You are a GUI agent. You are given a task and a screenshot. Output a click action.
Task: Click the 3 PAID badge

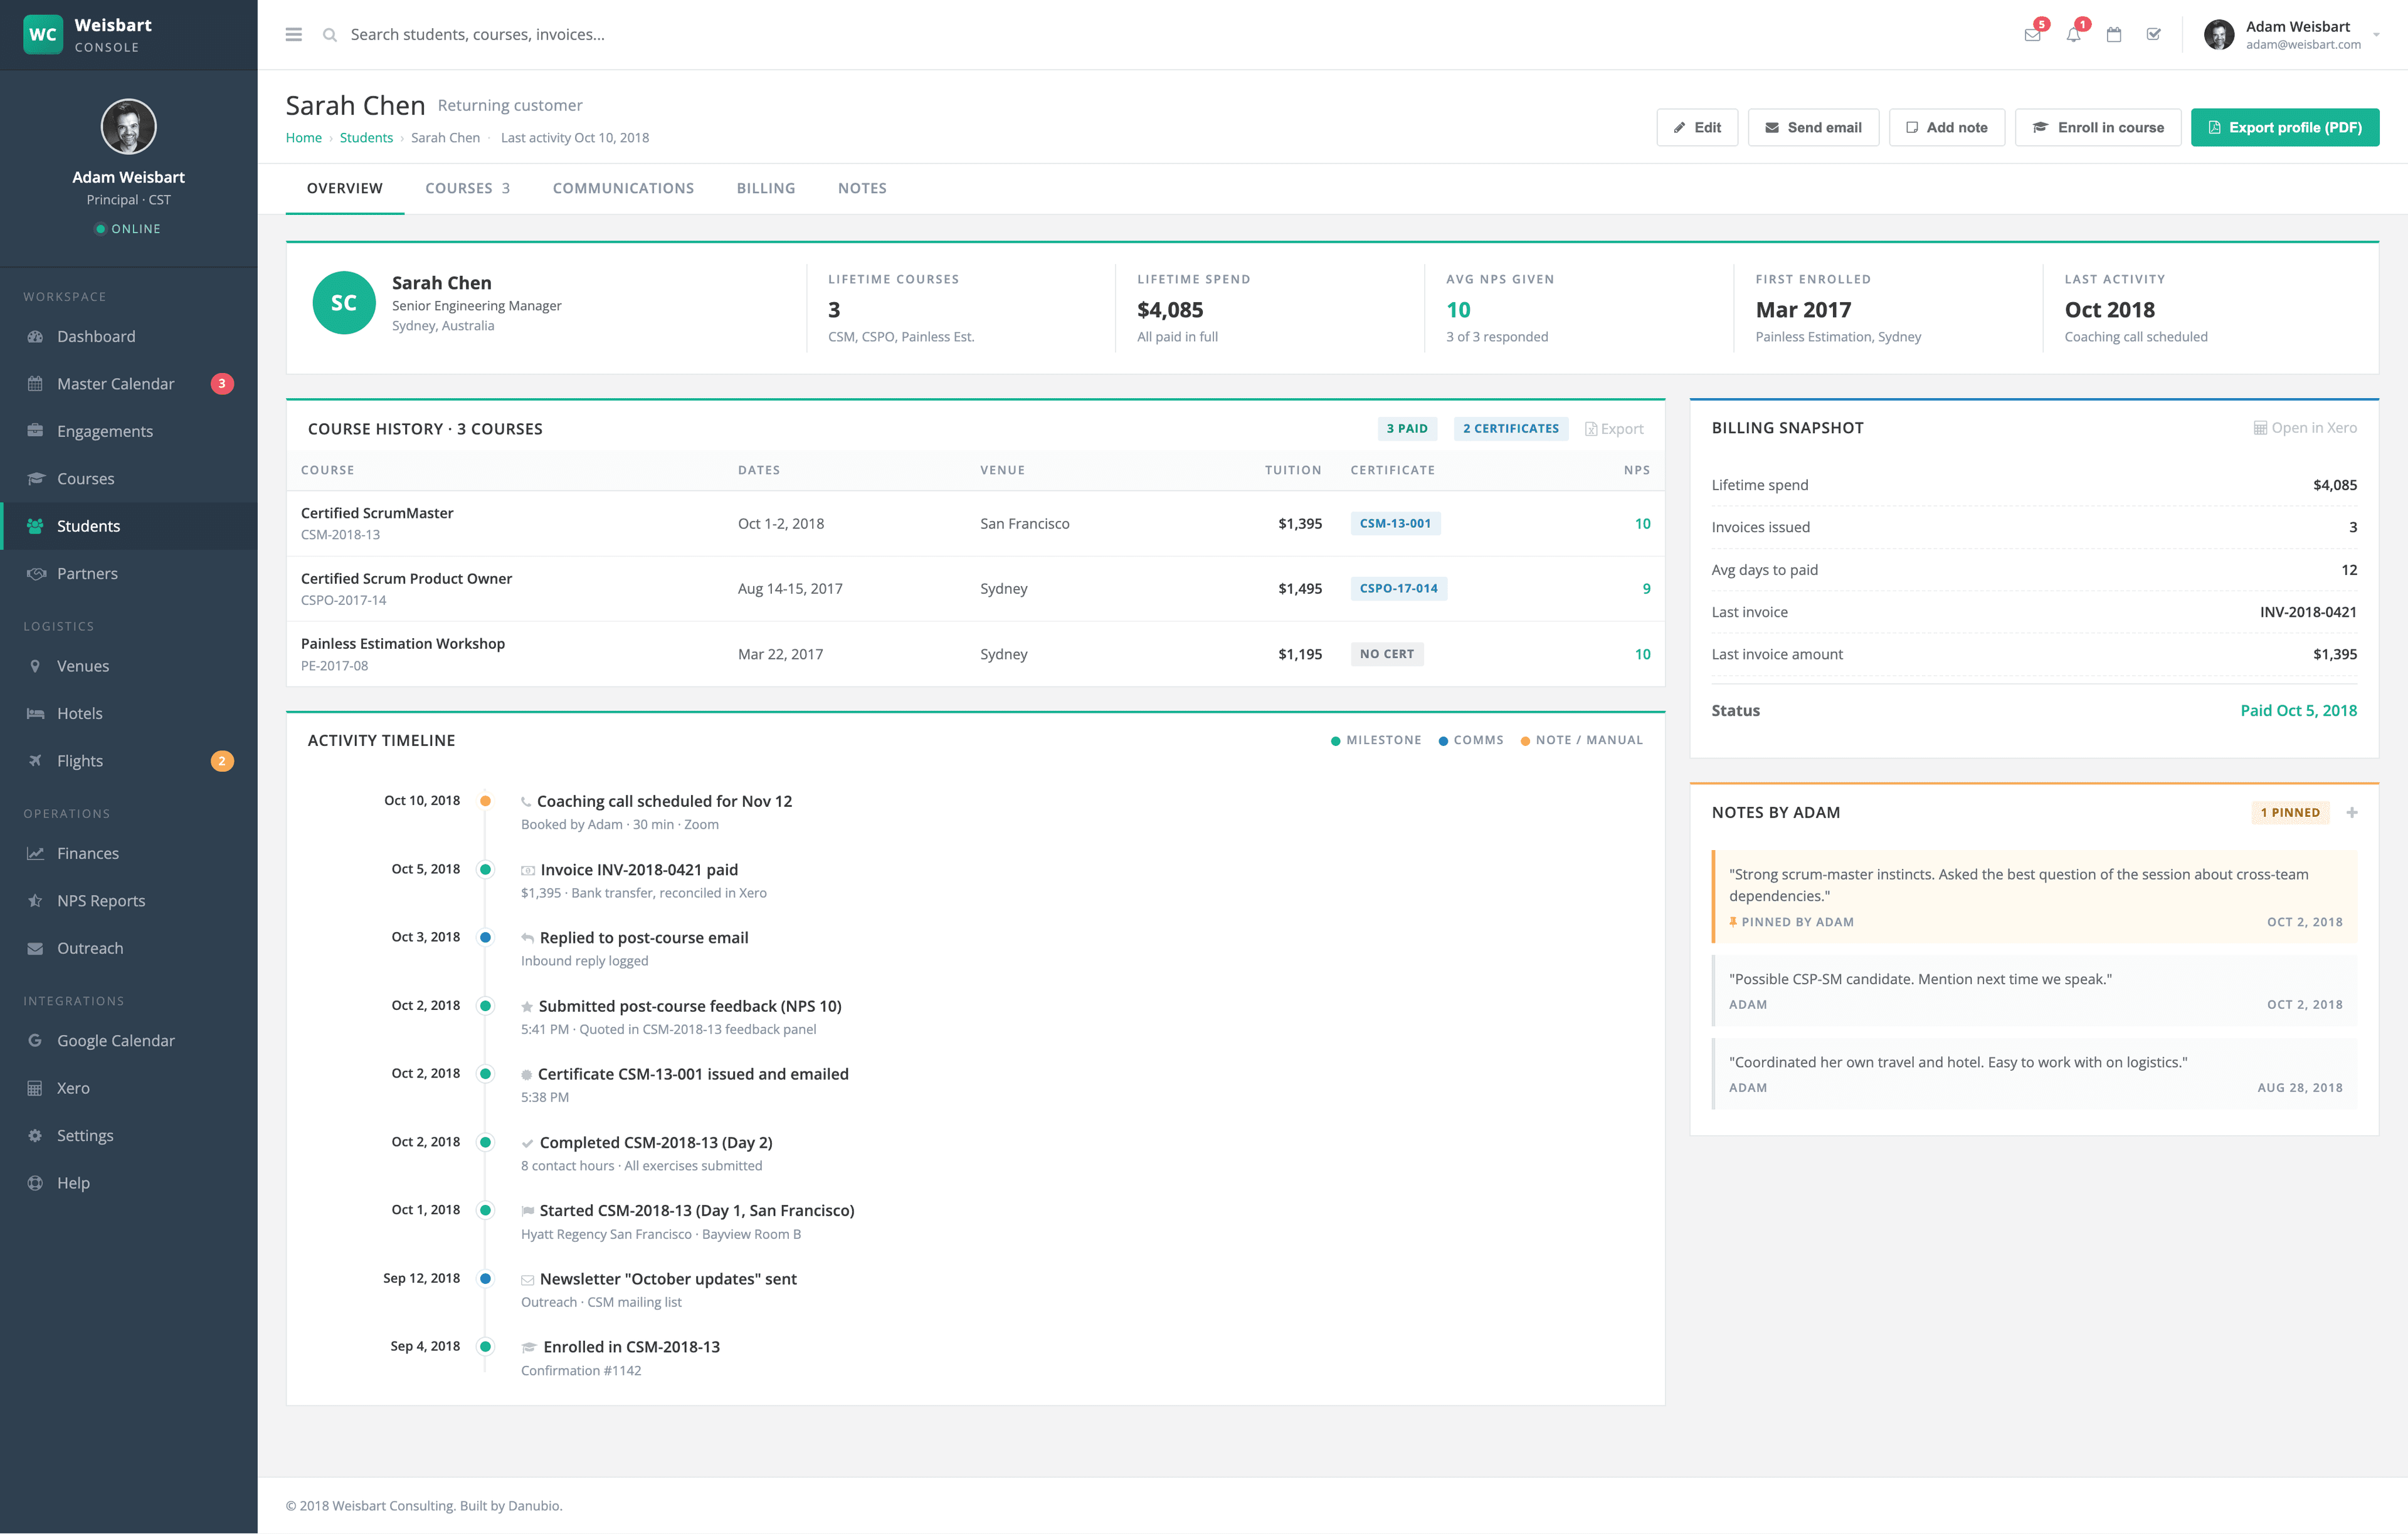[x=1407, y=428]
